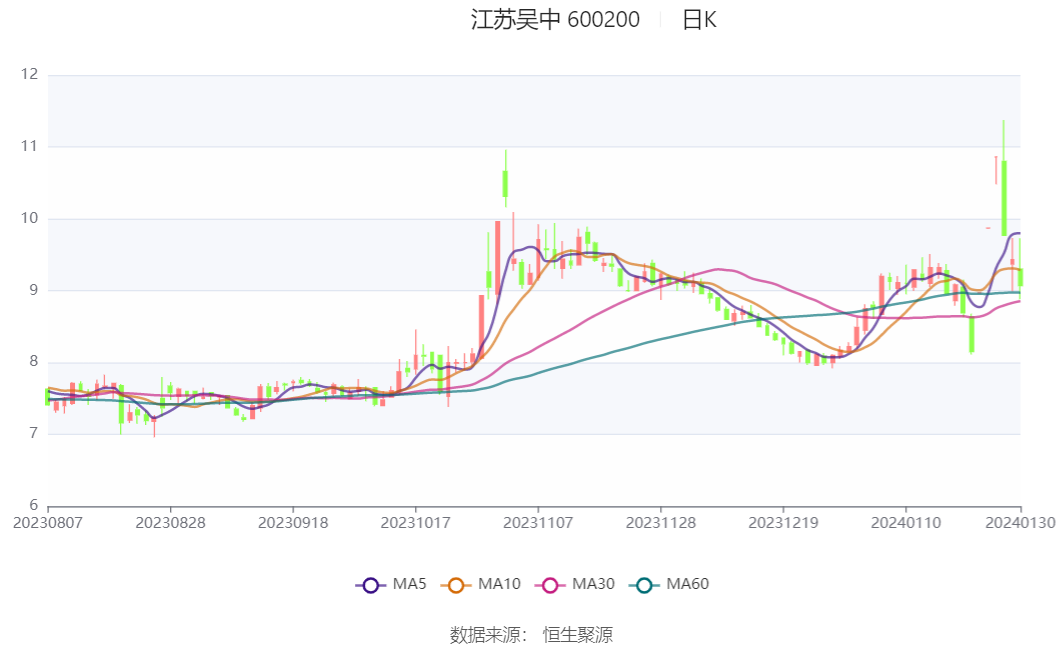This screenshot has width=1062, height=646.
Task: Click the y-axis value 6
Action: [33, 505]
